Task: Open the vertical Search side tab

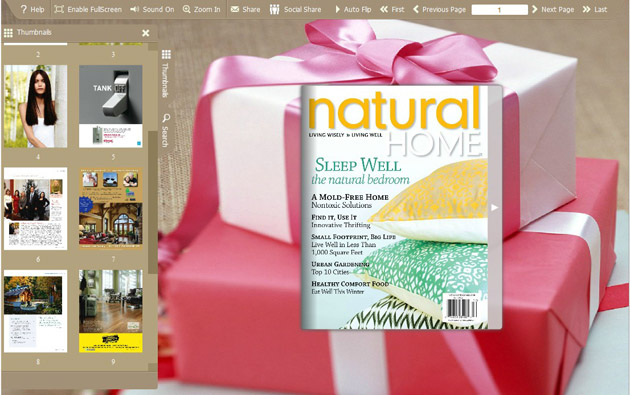Action: [166, 130]
